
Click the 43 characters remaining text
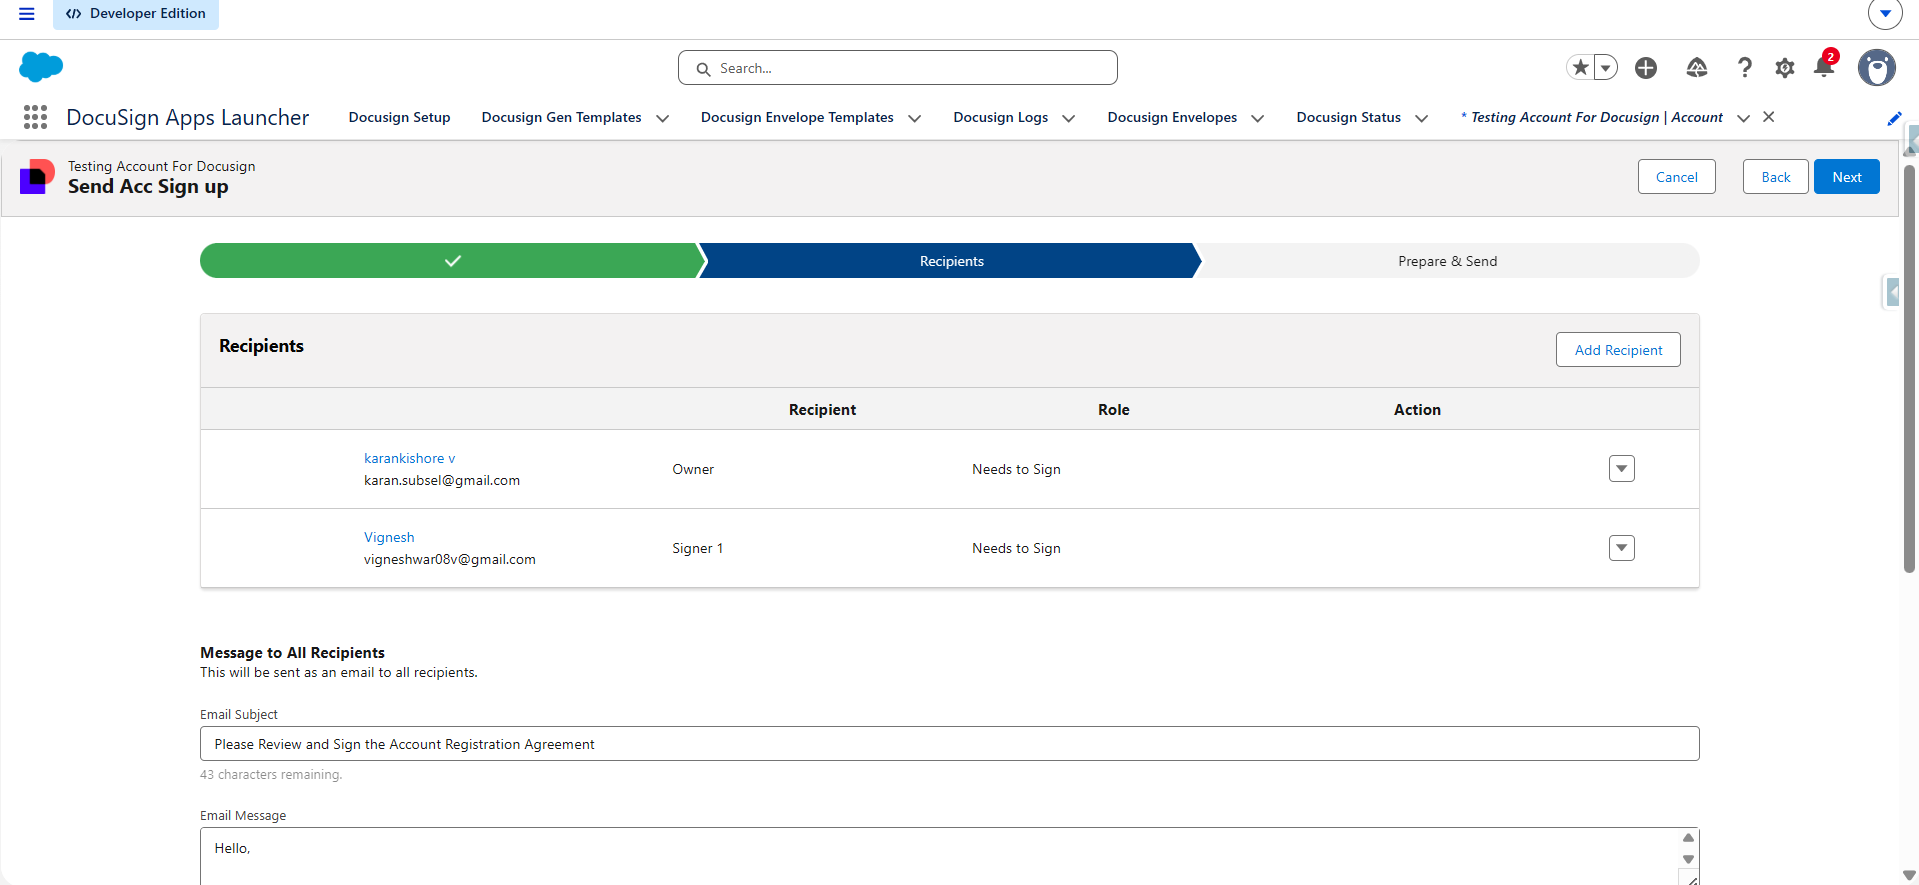click(x=271, y=775)
